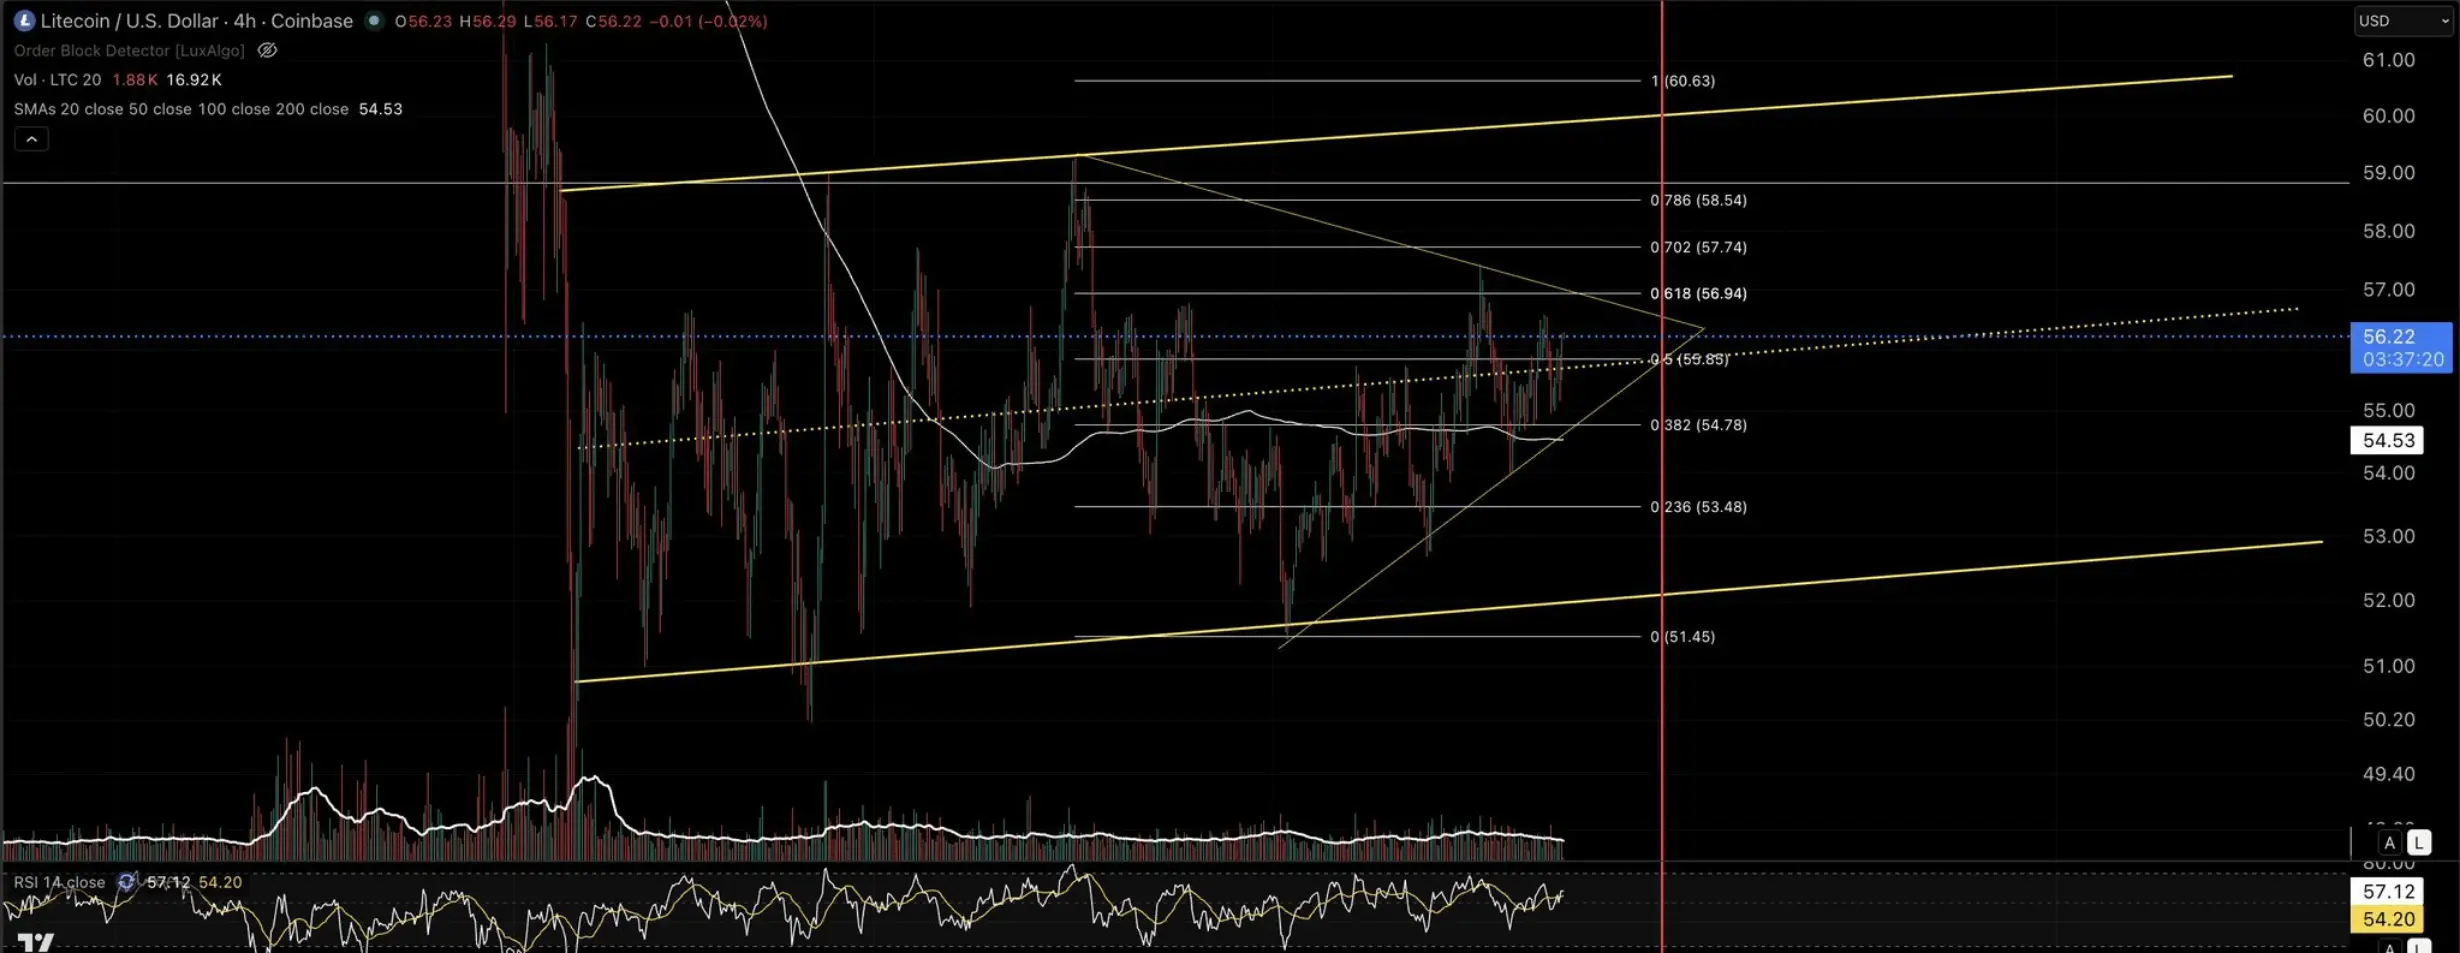This screenshot has height=953, width=2460.
Task: Select the Order Block Detector [LuxAlgo] legend
Action: click(129, 50)
